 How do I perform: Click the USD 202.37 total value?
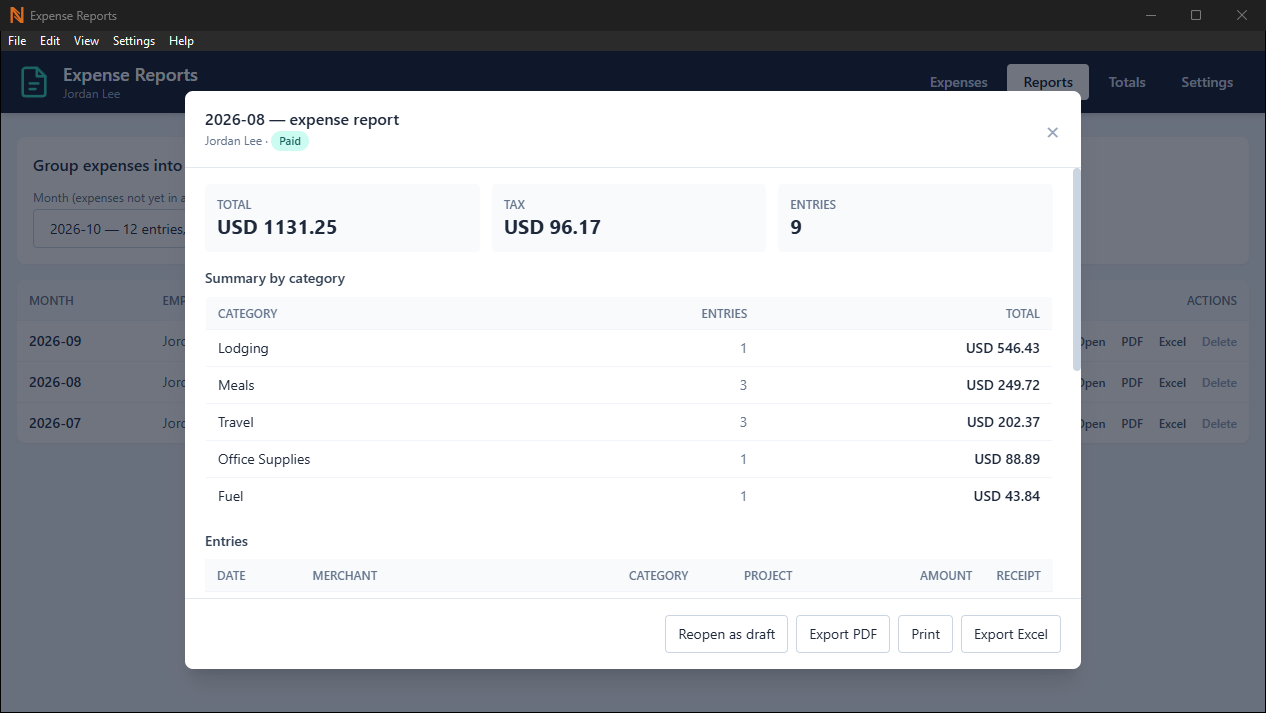(x=1003, y=422)
